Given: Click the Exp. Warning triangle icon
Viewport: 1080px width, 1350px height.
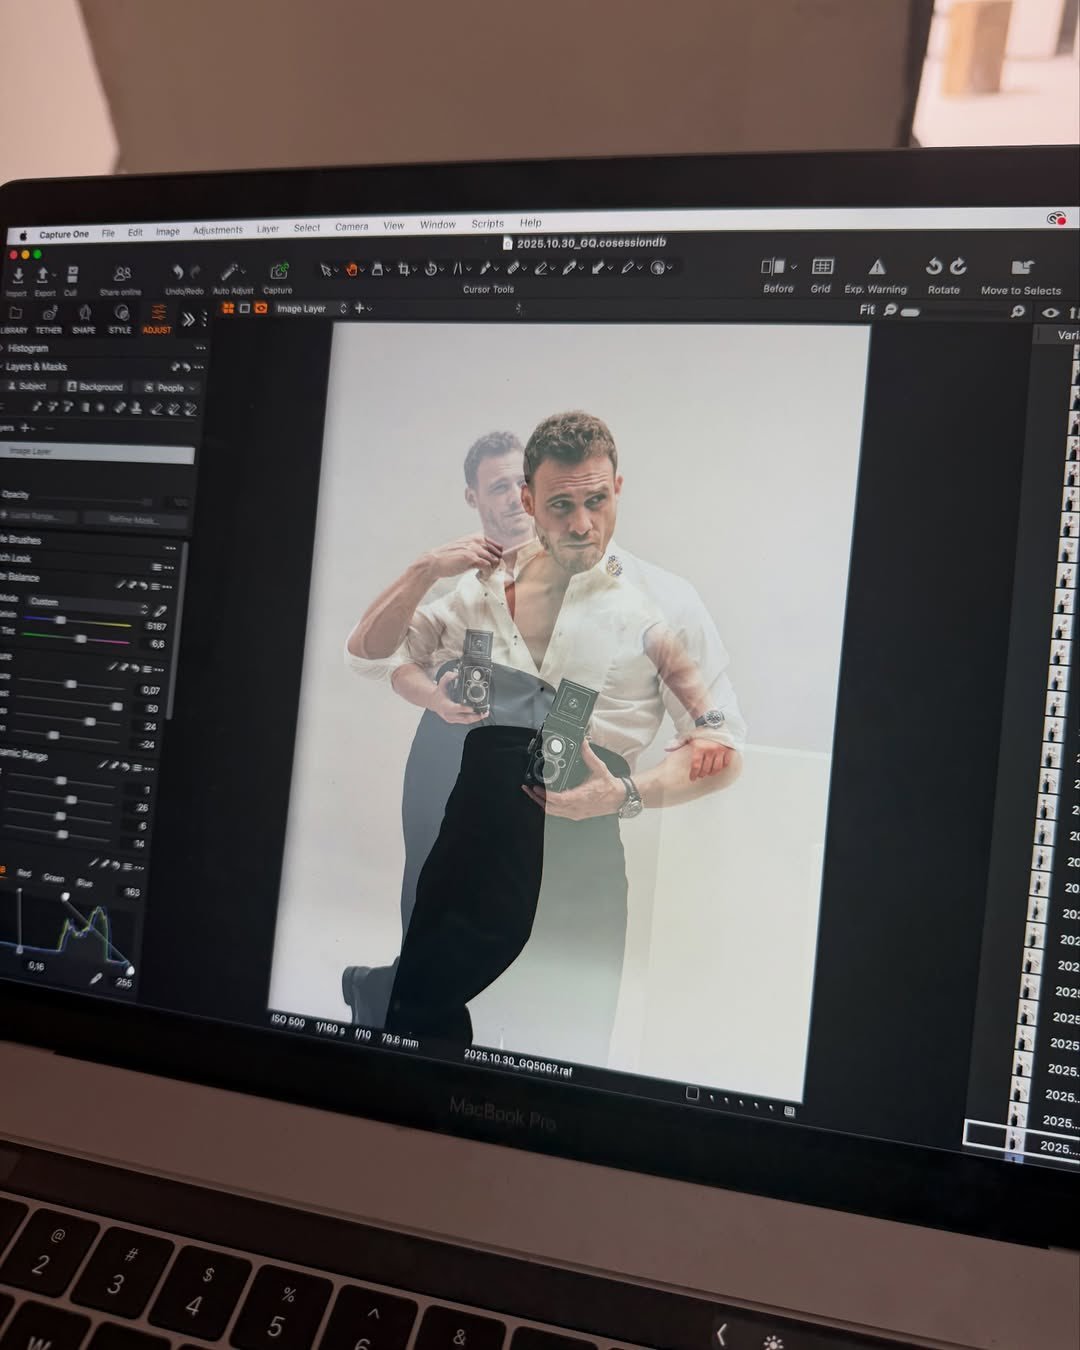Looking at the screenshot, I should tap(877, 267).
